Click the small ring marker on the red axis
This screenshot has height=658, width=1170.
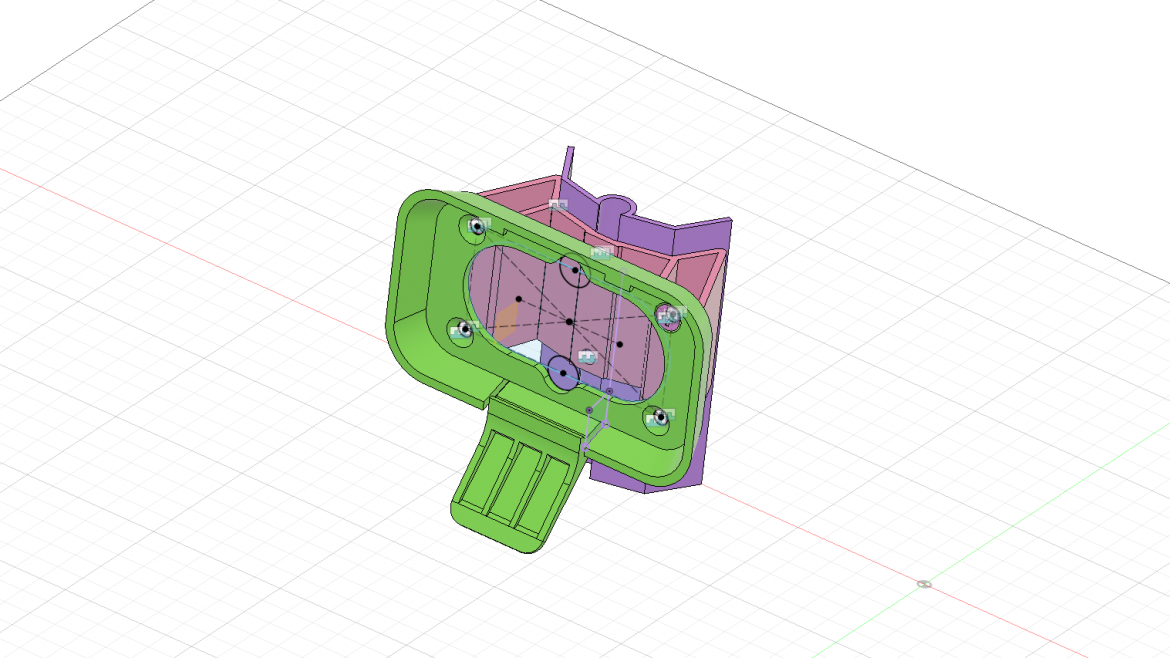[925, 584]
